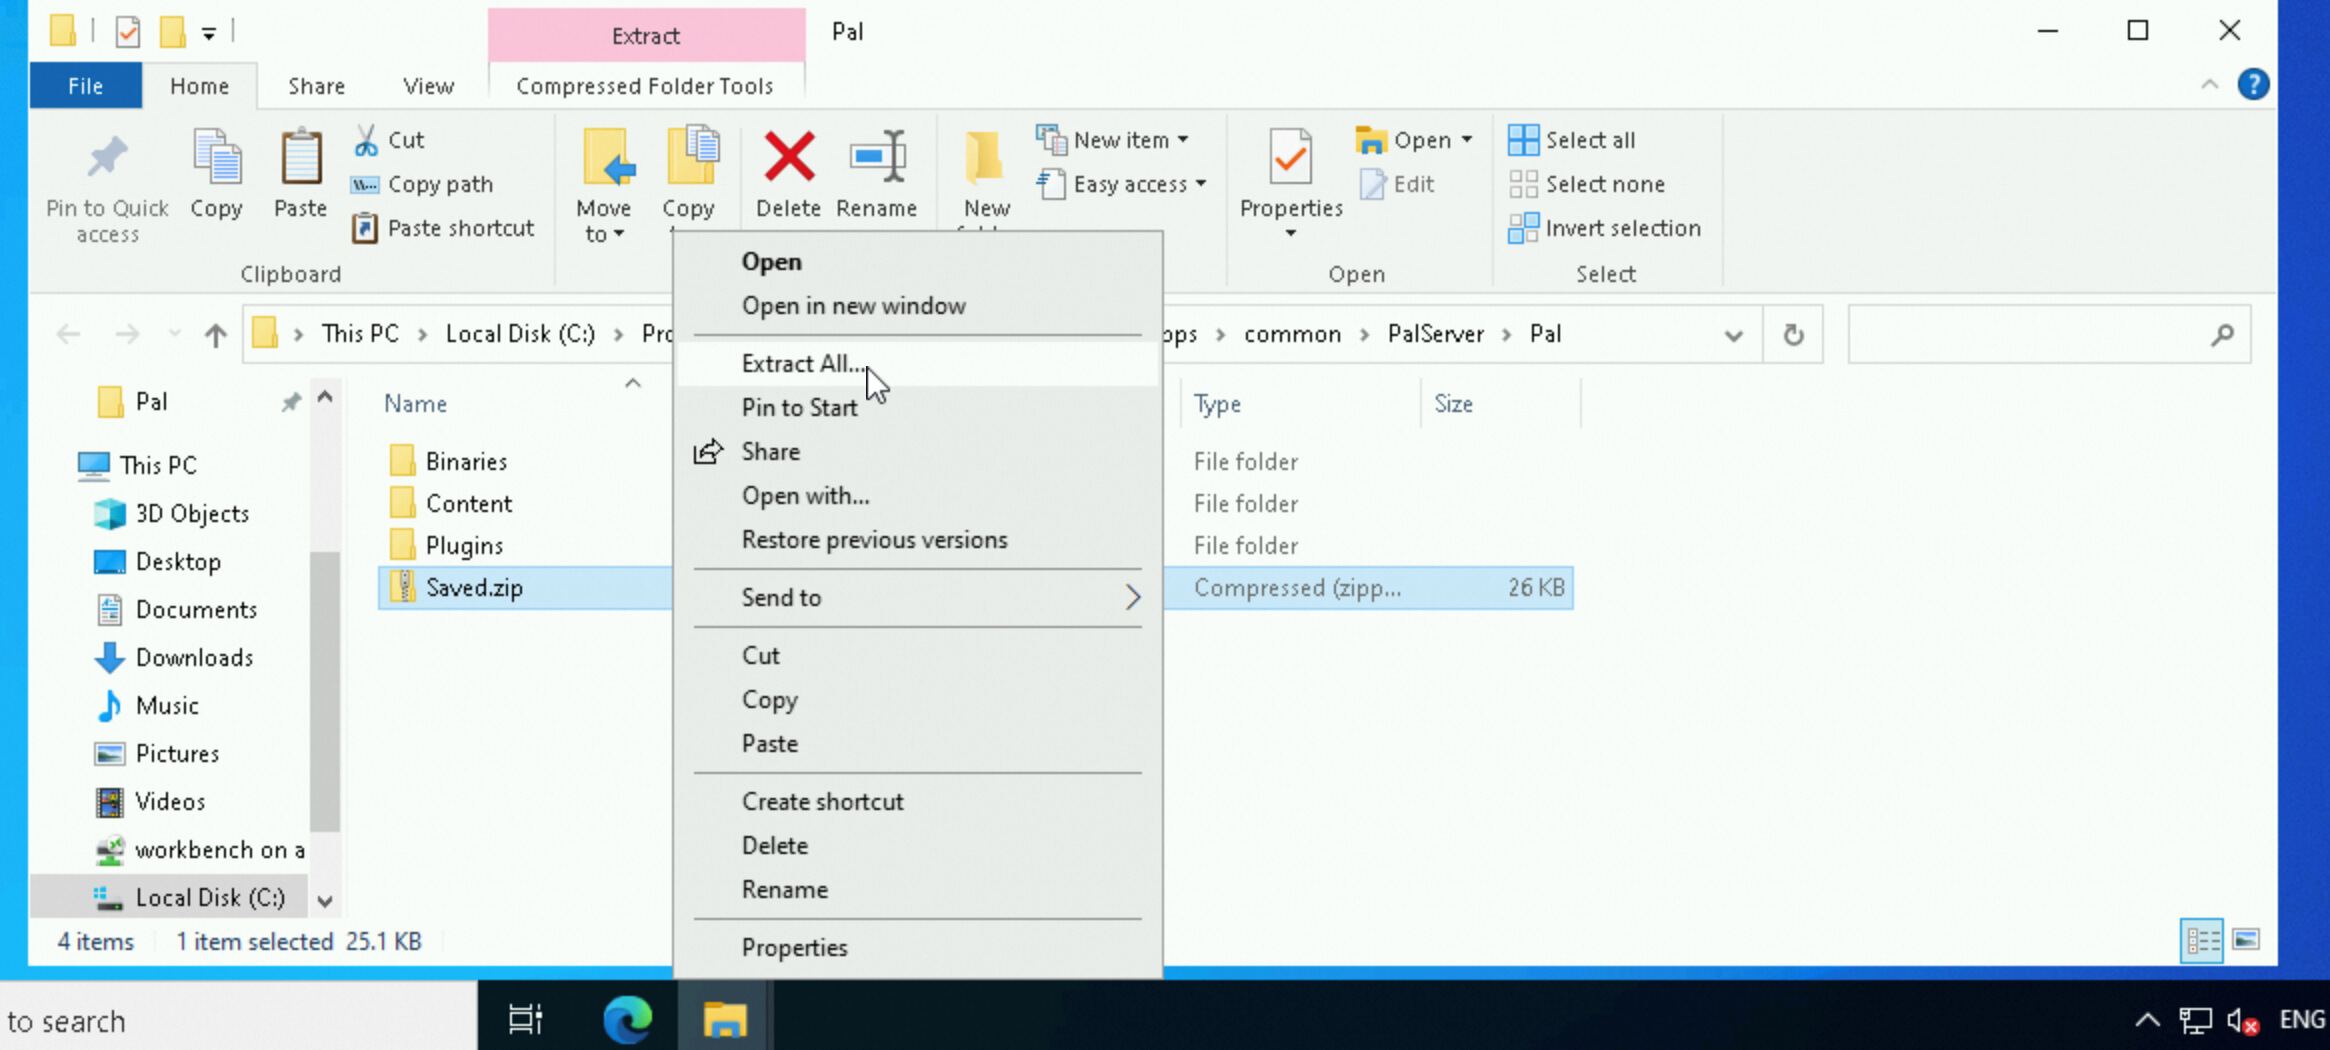Choose Open in the context menu
This screenshot has width=2330, height=1050.
pyautogui.click(x=917, y=261)
